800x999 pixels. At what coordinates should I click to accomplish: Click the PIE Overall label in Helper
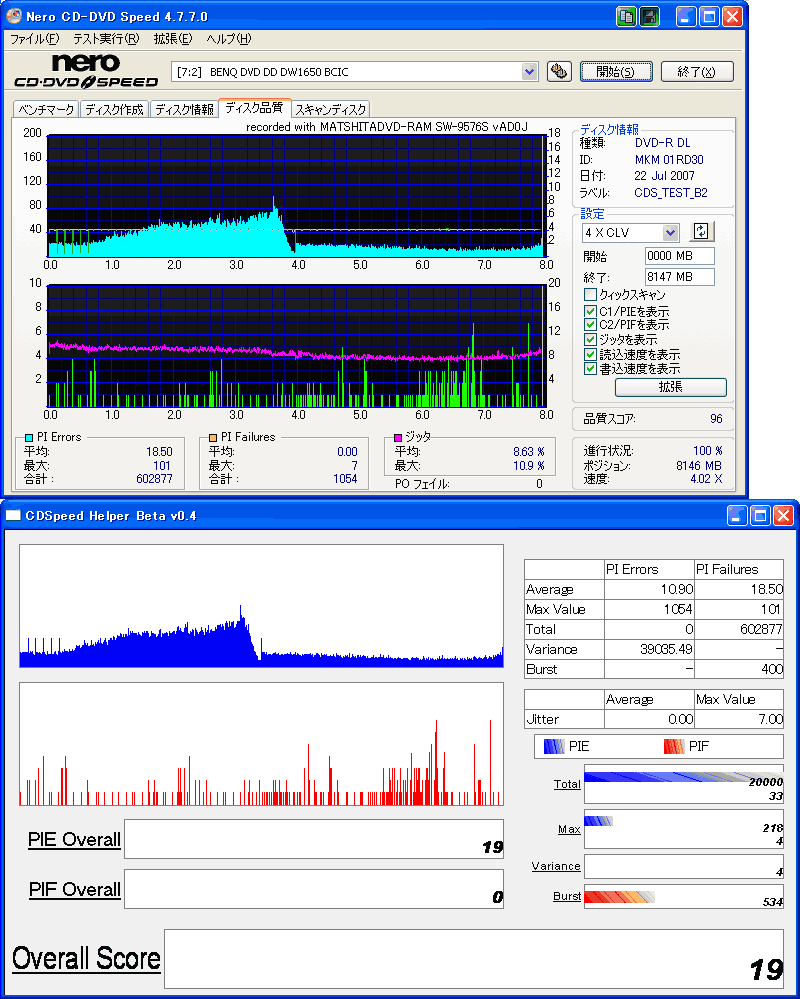click(75, 840)
